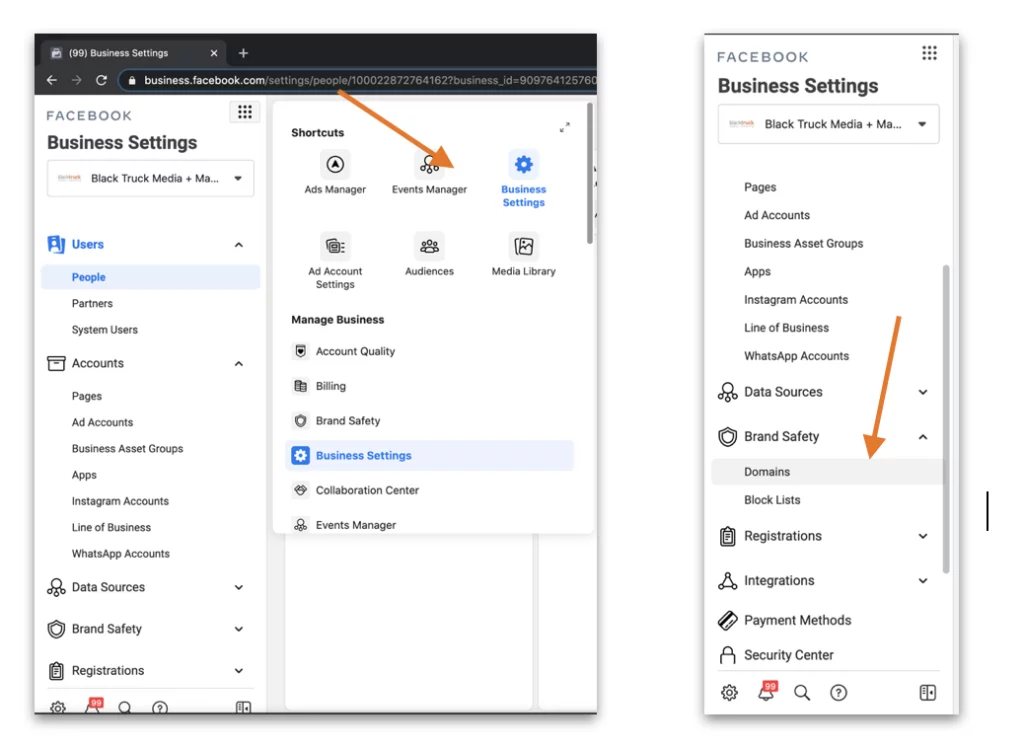1024x748 pixels.
Task: Open Domains under Brand Safety
Action: click(827, 472)
